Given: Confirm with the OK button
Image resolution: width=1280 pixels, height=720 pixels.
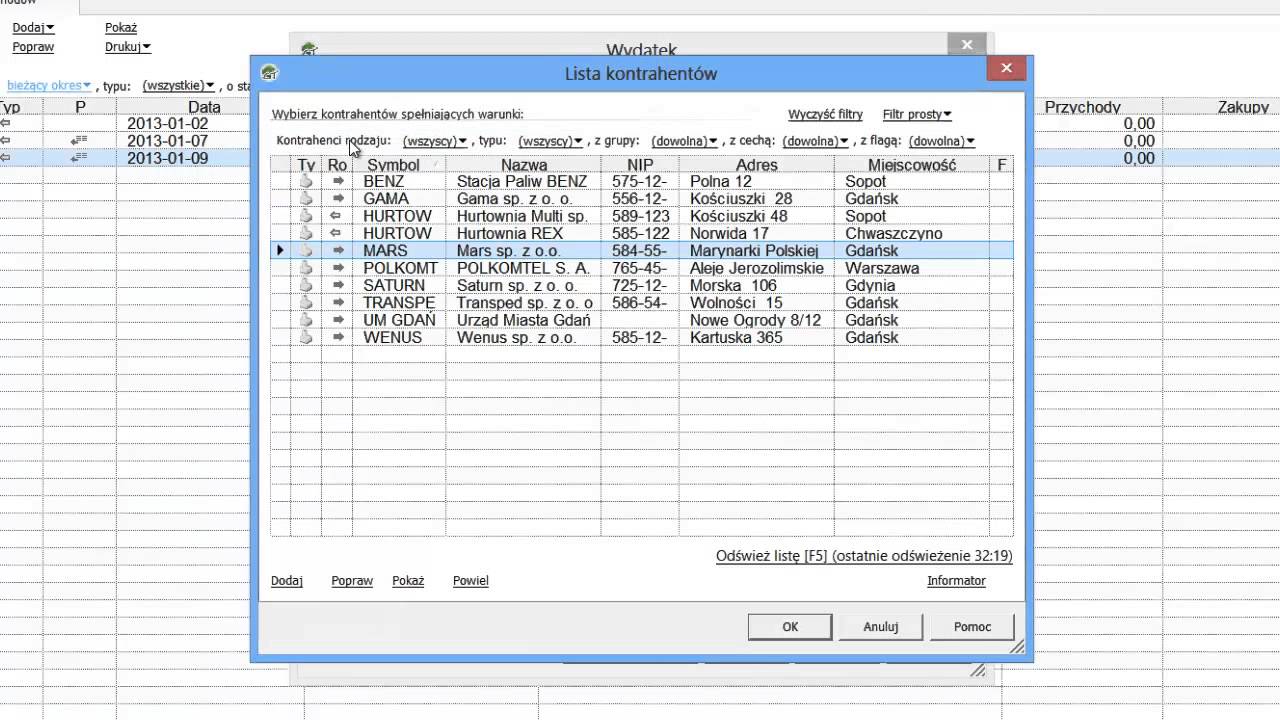Looking at the screenshot, I should point(790,627).
